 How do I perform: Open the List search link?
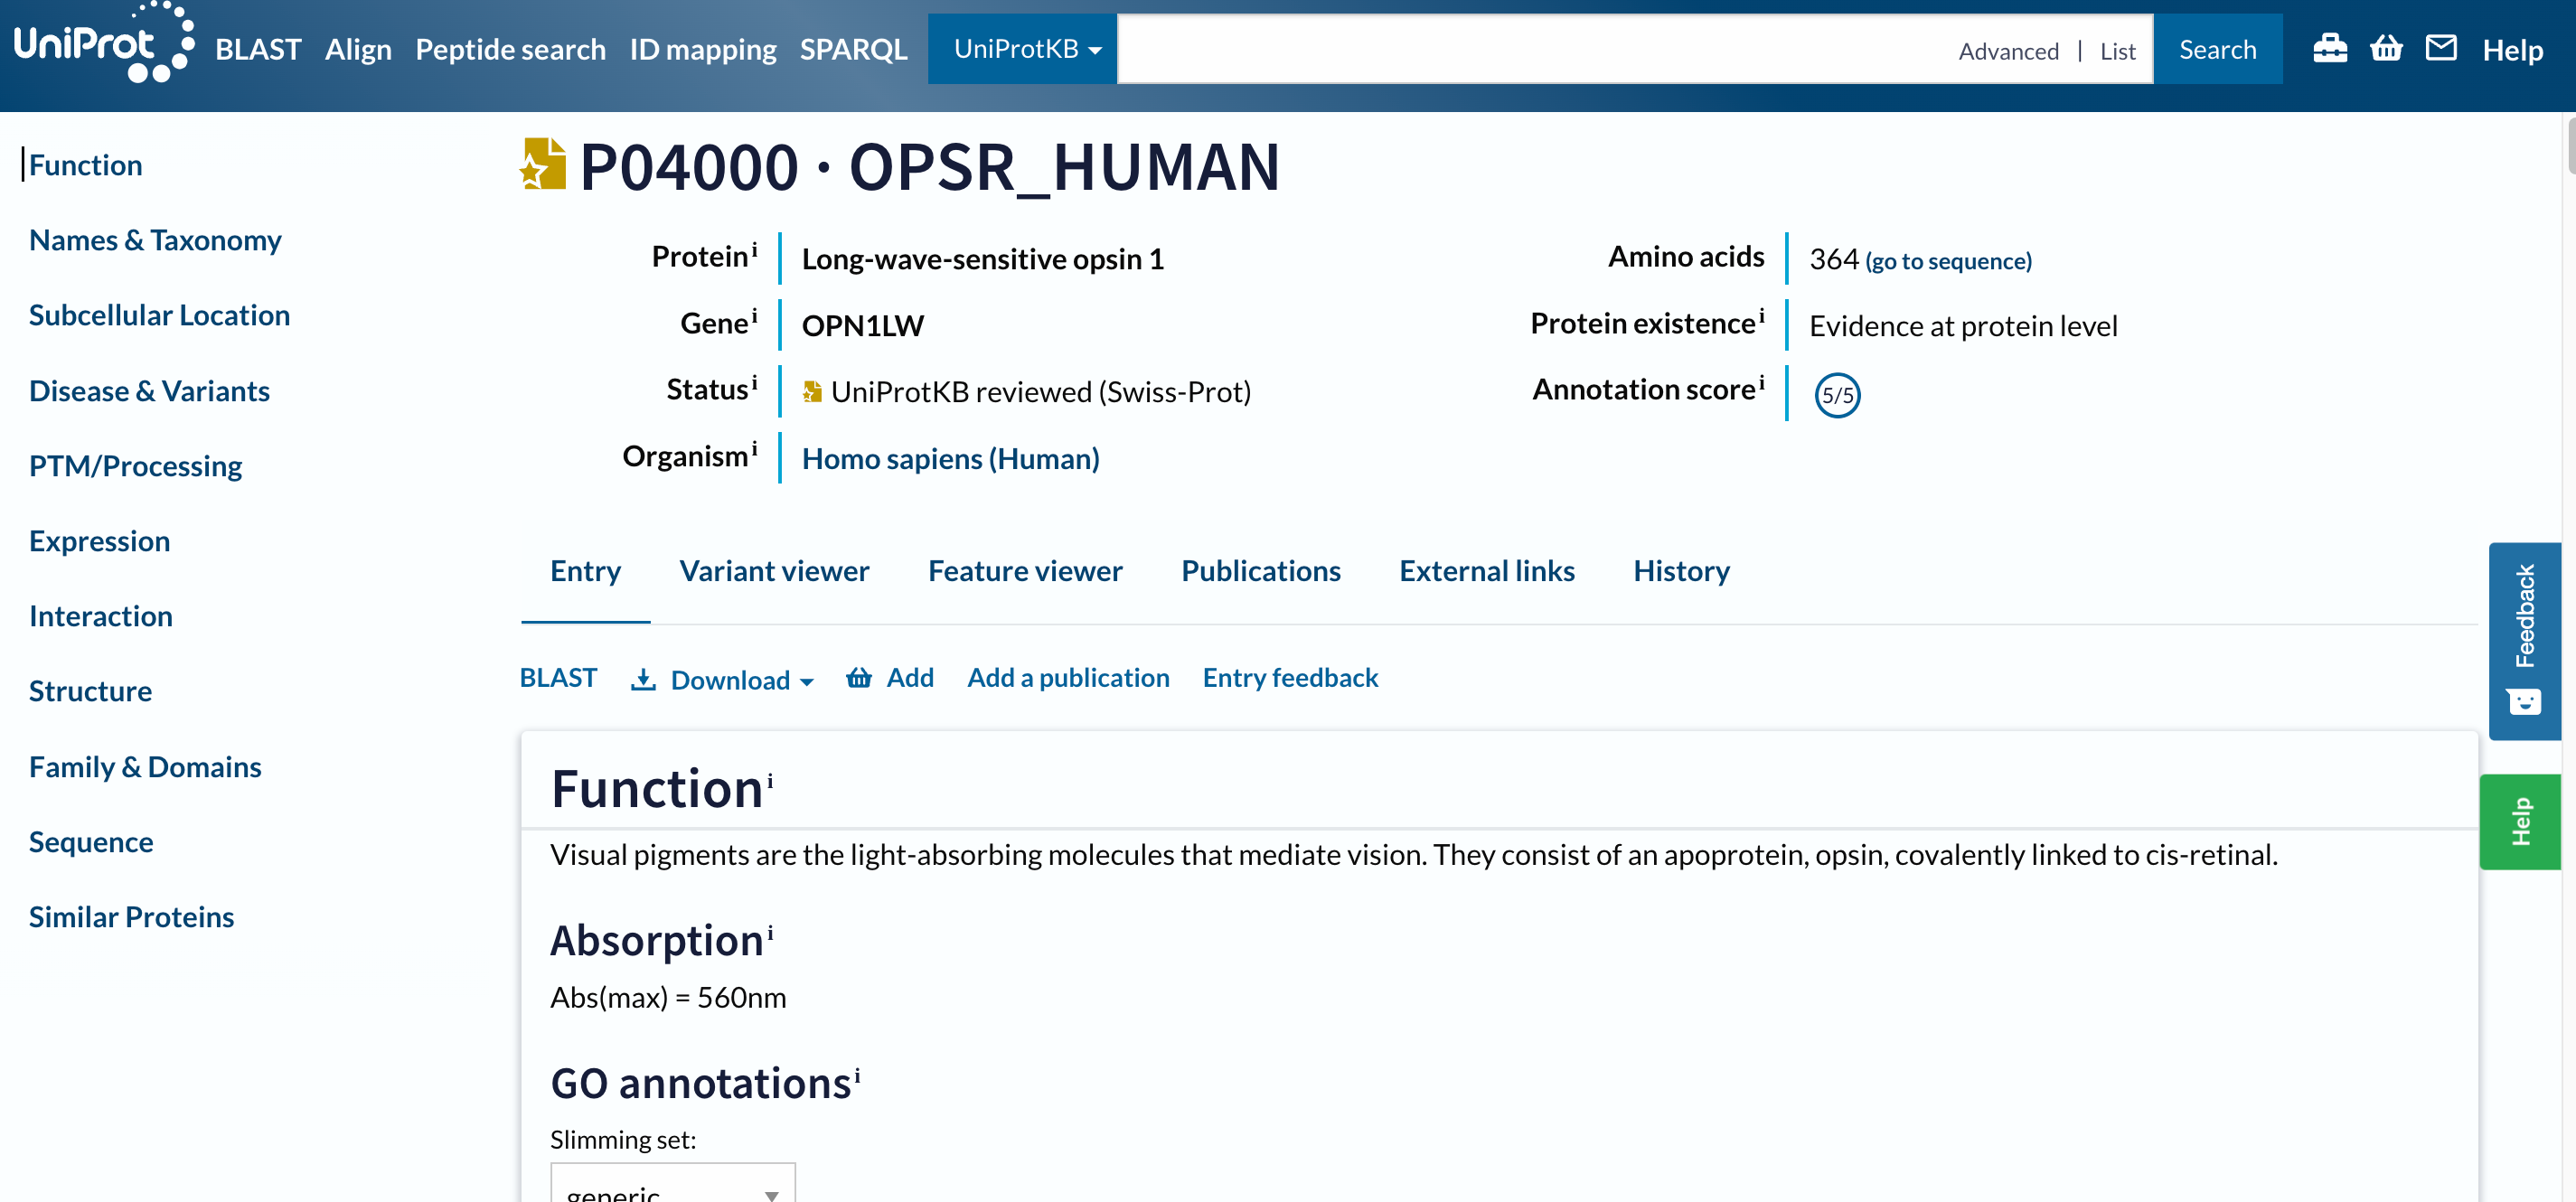[2118, 51]
